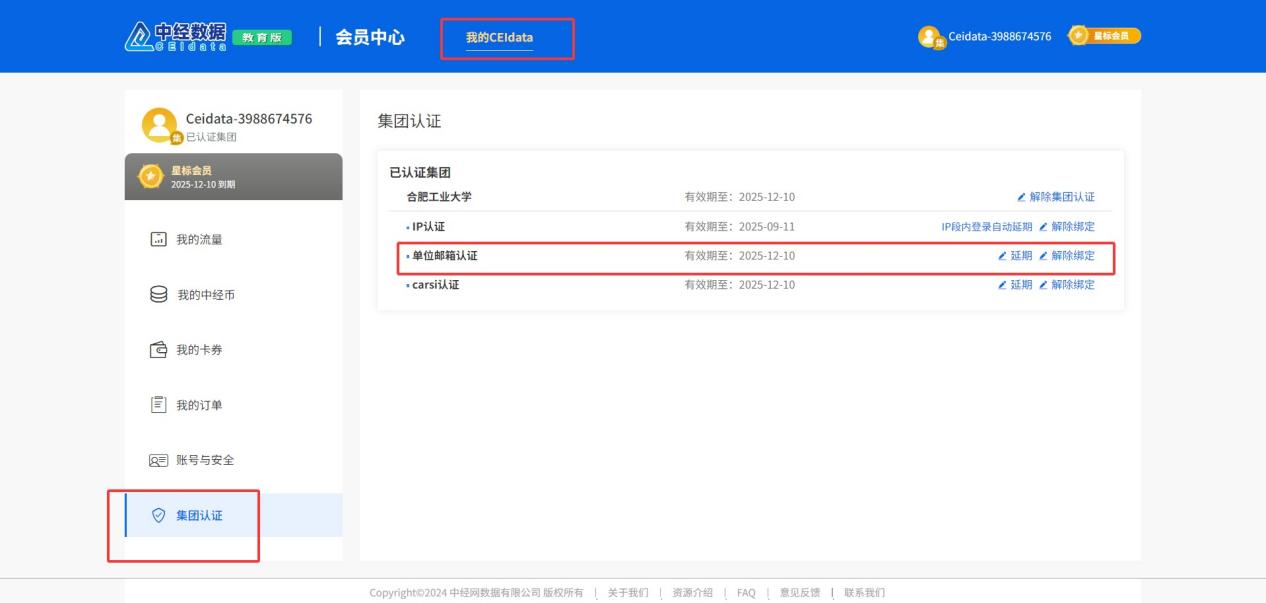
Task: Unbind the IP认证 via 解除绑定
Action: (x=1067, y=227)
